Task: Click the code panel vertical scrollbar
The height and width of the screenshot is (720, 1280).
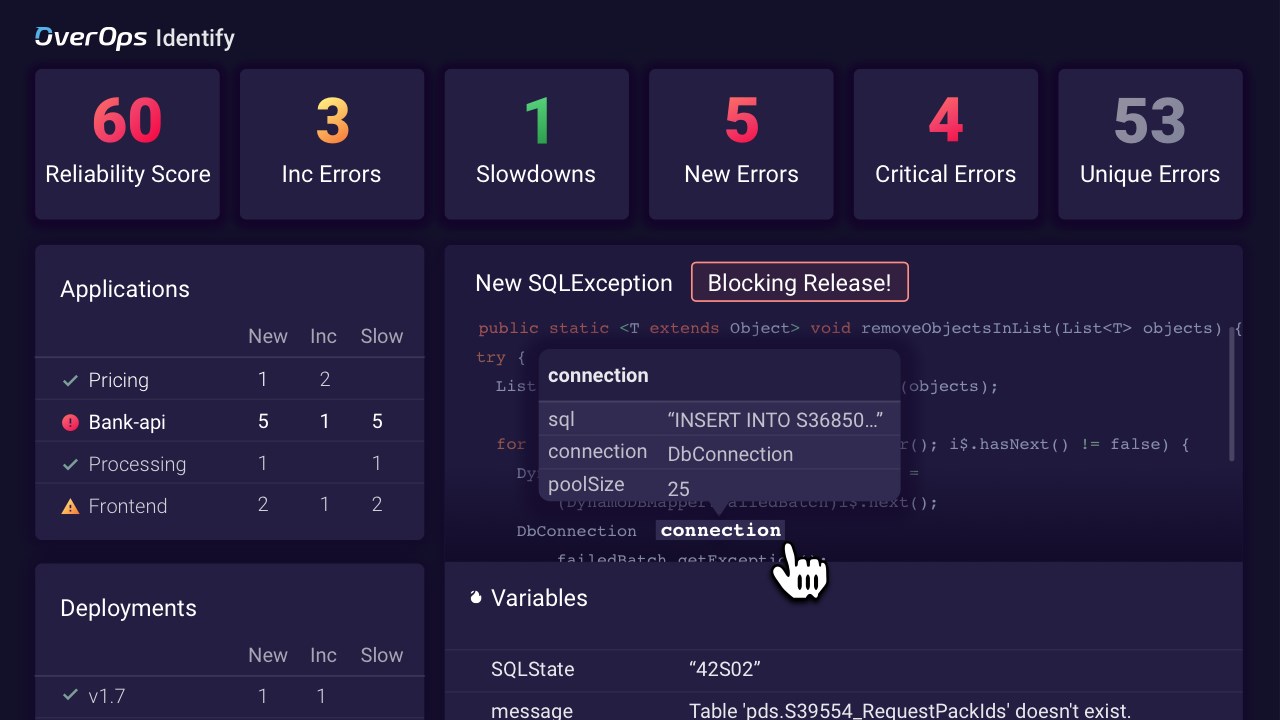Action: (1232, 396)
